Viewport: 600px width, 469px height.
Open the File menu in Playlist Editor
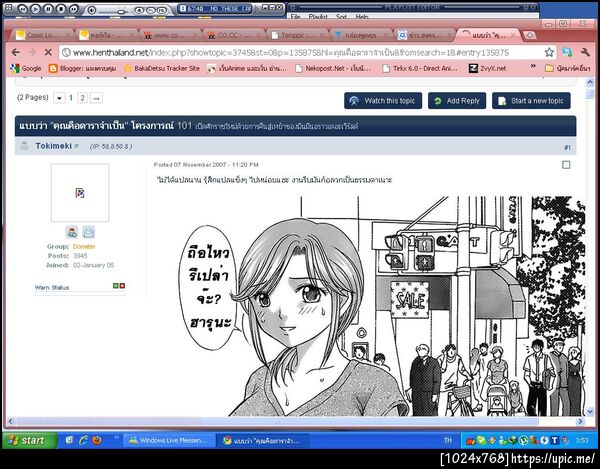coord(295,16)
